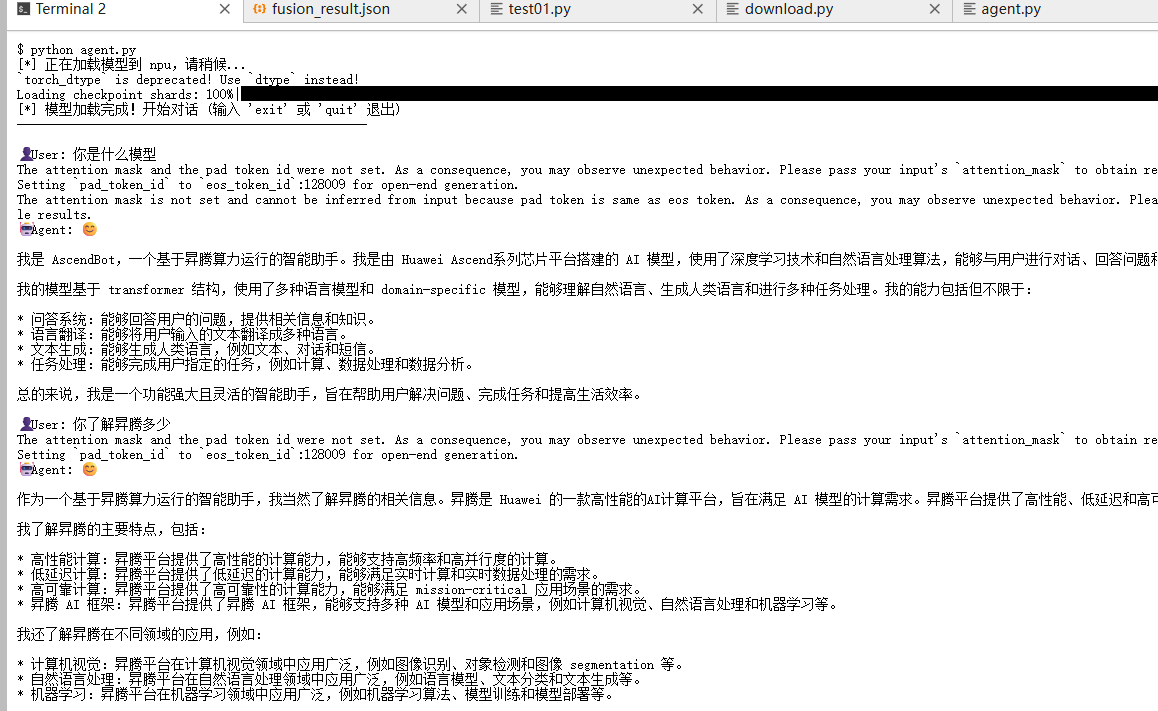Image resolution: width=1158 pixels, height=711 pixels.
Task: Click the '我还了解昇腾在不同领域的应用' line
Action: point(140,635)
